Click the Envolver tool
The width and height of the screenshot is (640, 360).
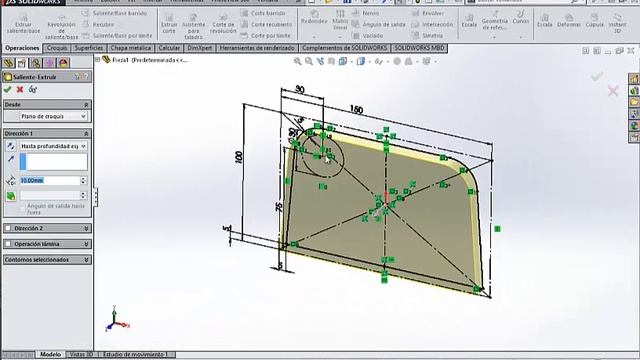click(427, 13)
